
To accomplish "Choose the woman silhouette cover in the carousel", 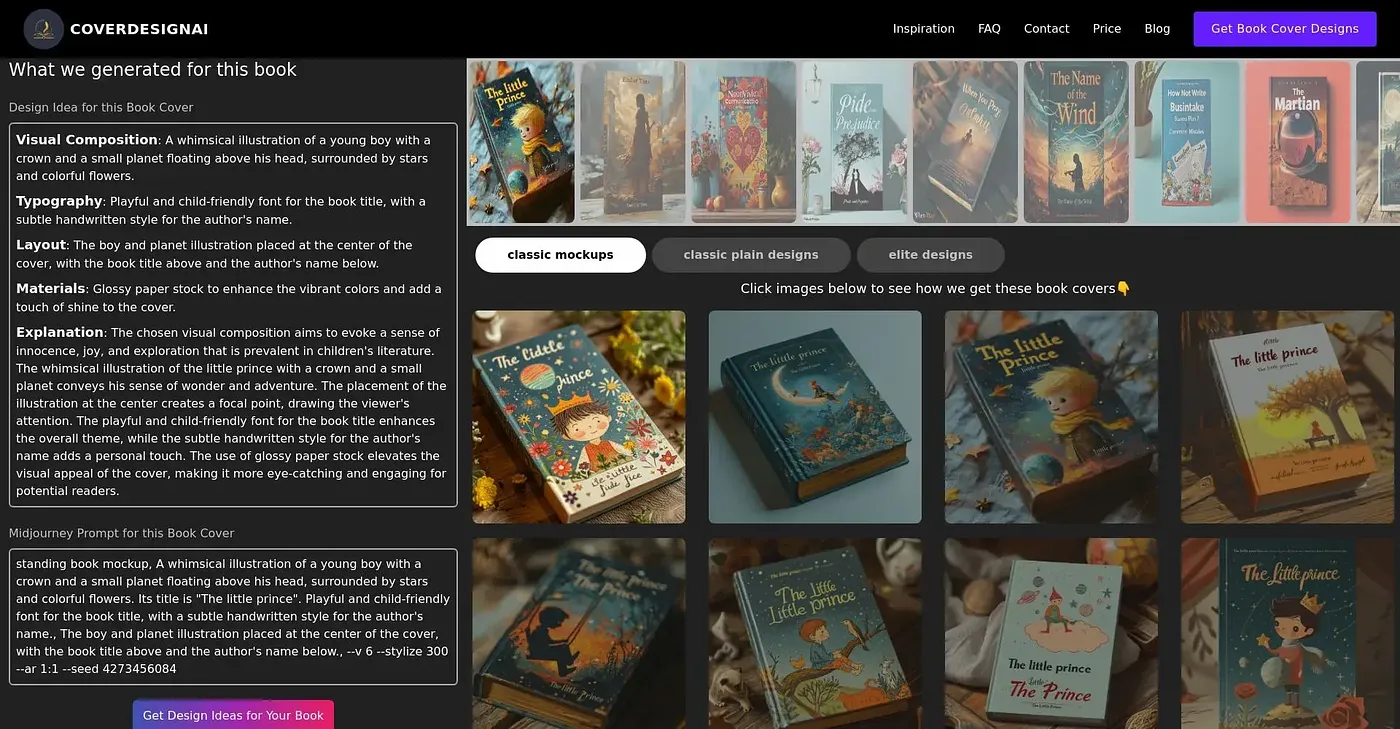I will tap(632, 142).
